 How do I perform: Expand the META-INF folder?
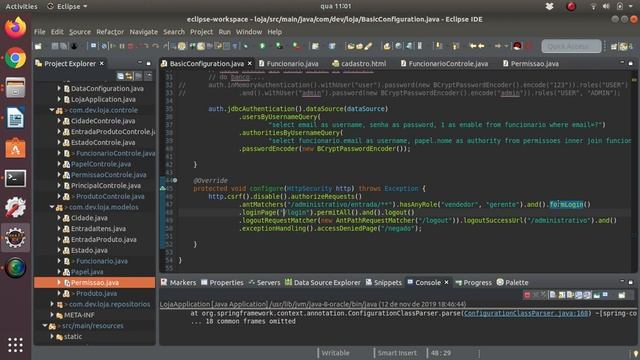tap(52, 315)
